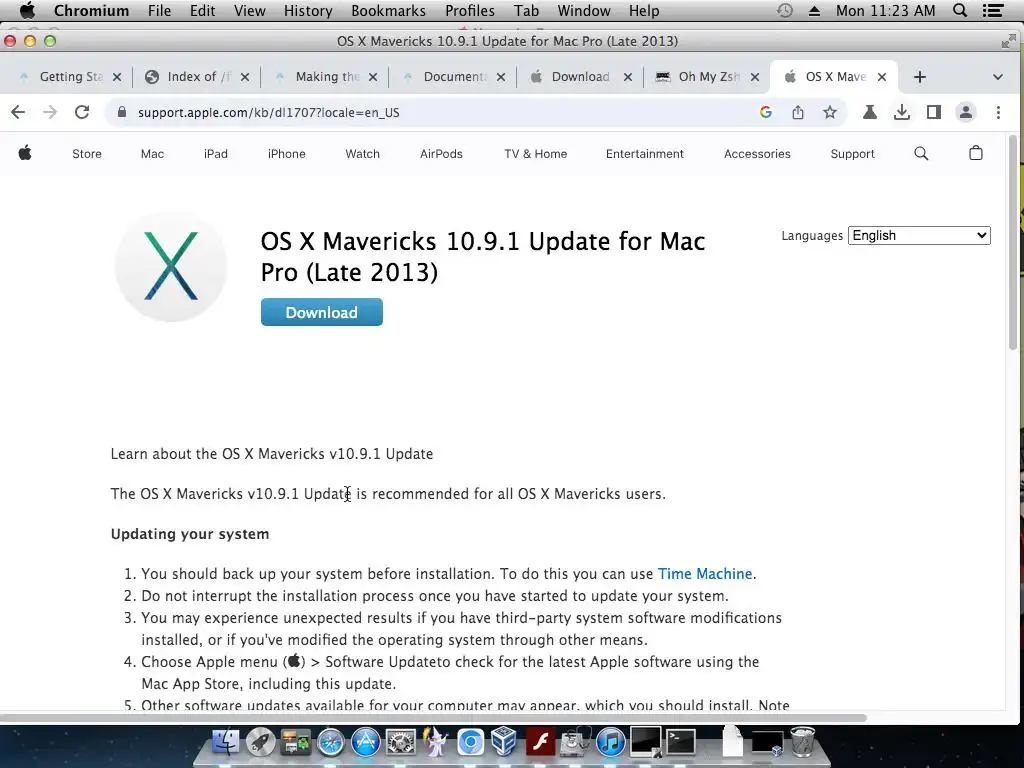Image resolution: width=1024 pixels, height=768 pixels.
Task: Click the site lock icon in address bar
Action: click(x=121, y=112)
